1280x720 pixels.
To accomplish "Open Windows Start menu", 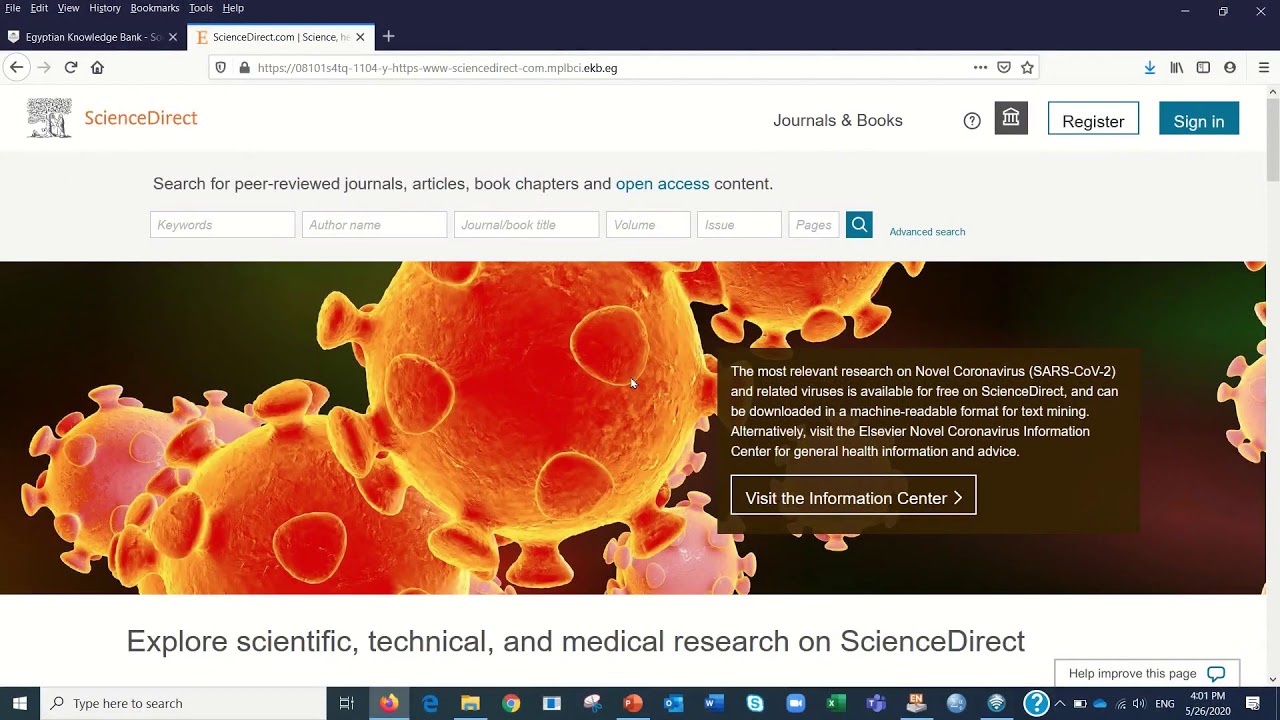I will (x=20, y=703).
